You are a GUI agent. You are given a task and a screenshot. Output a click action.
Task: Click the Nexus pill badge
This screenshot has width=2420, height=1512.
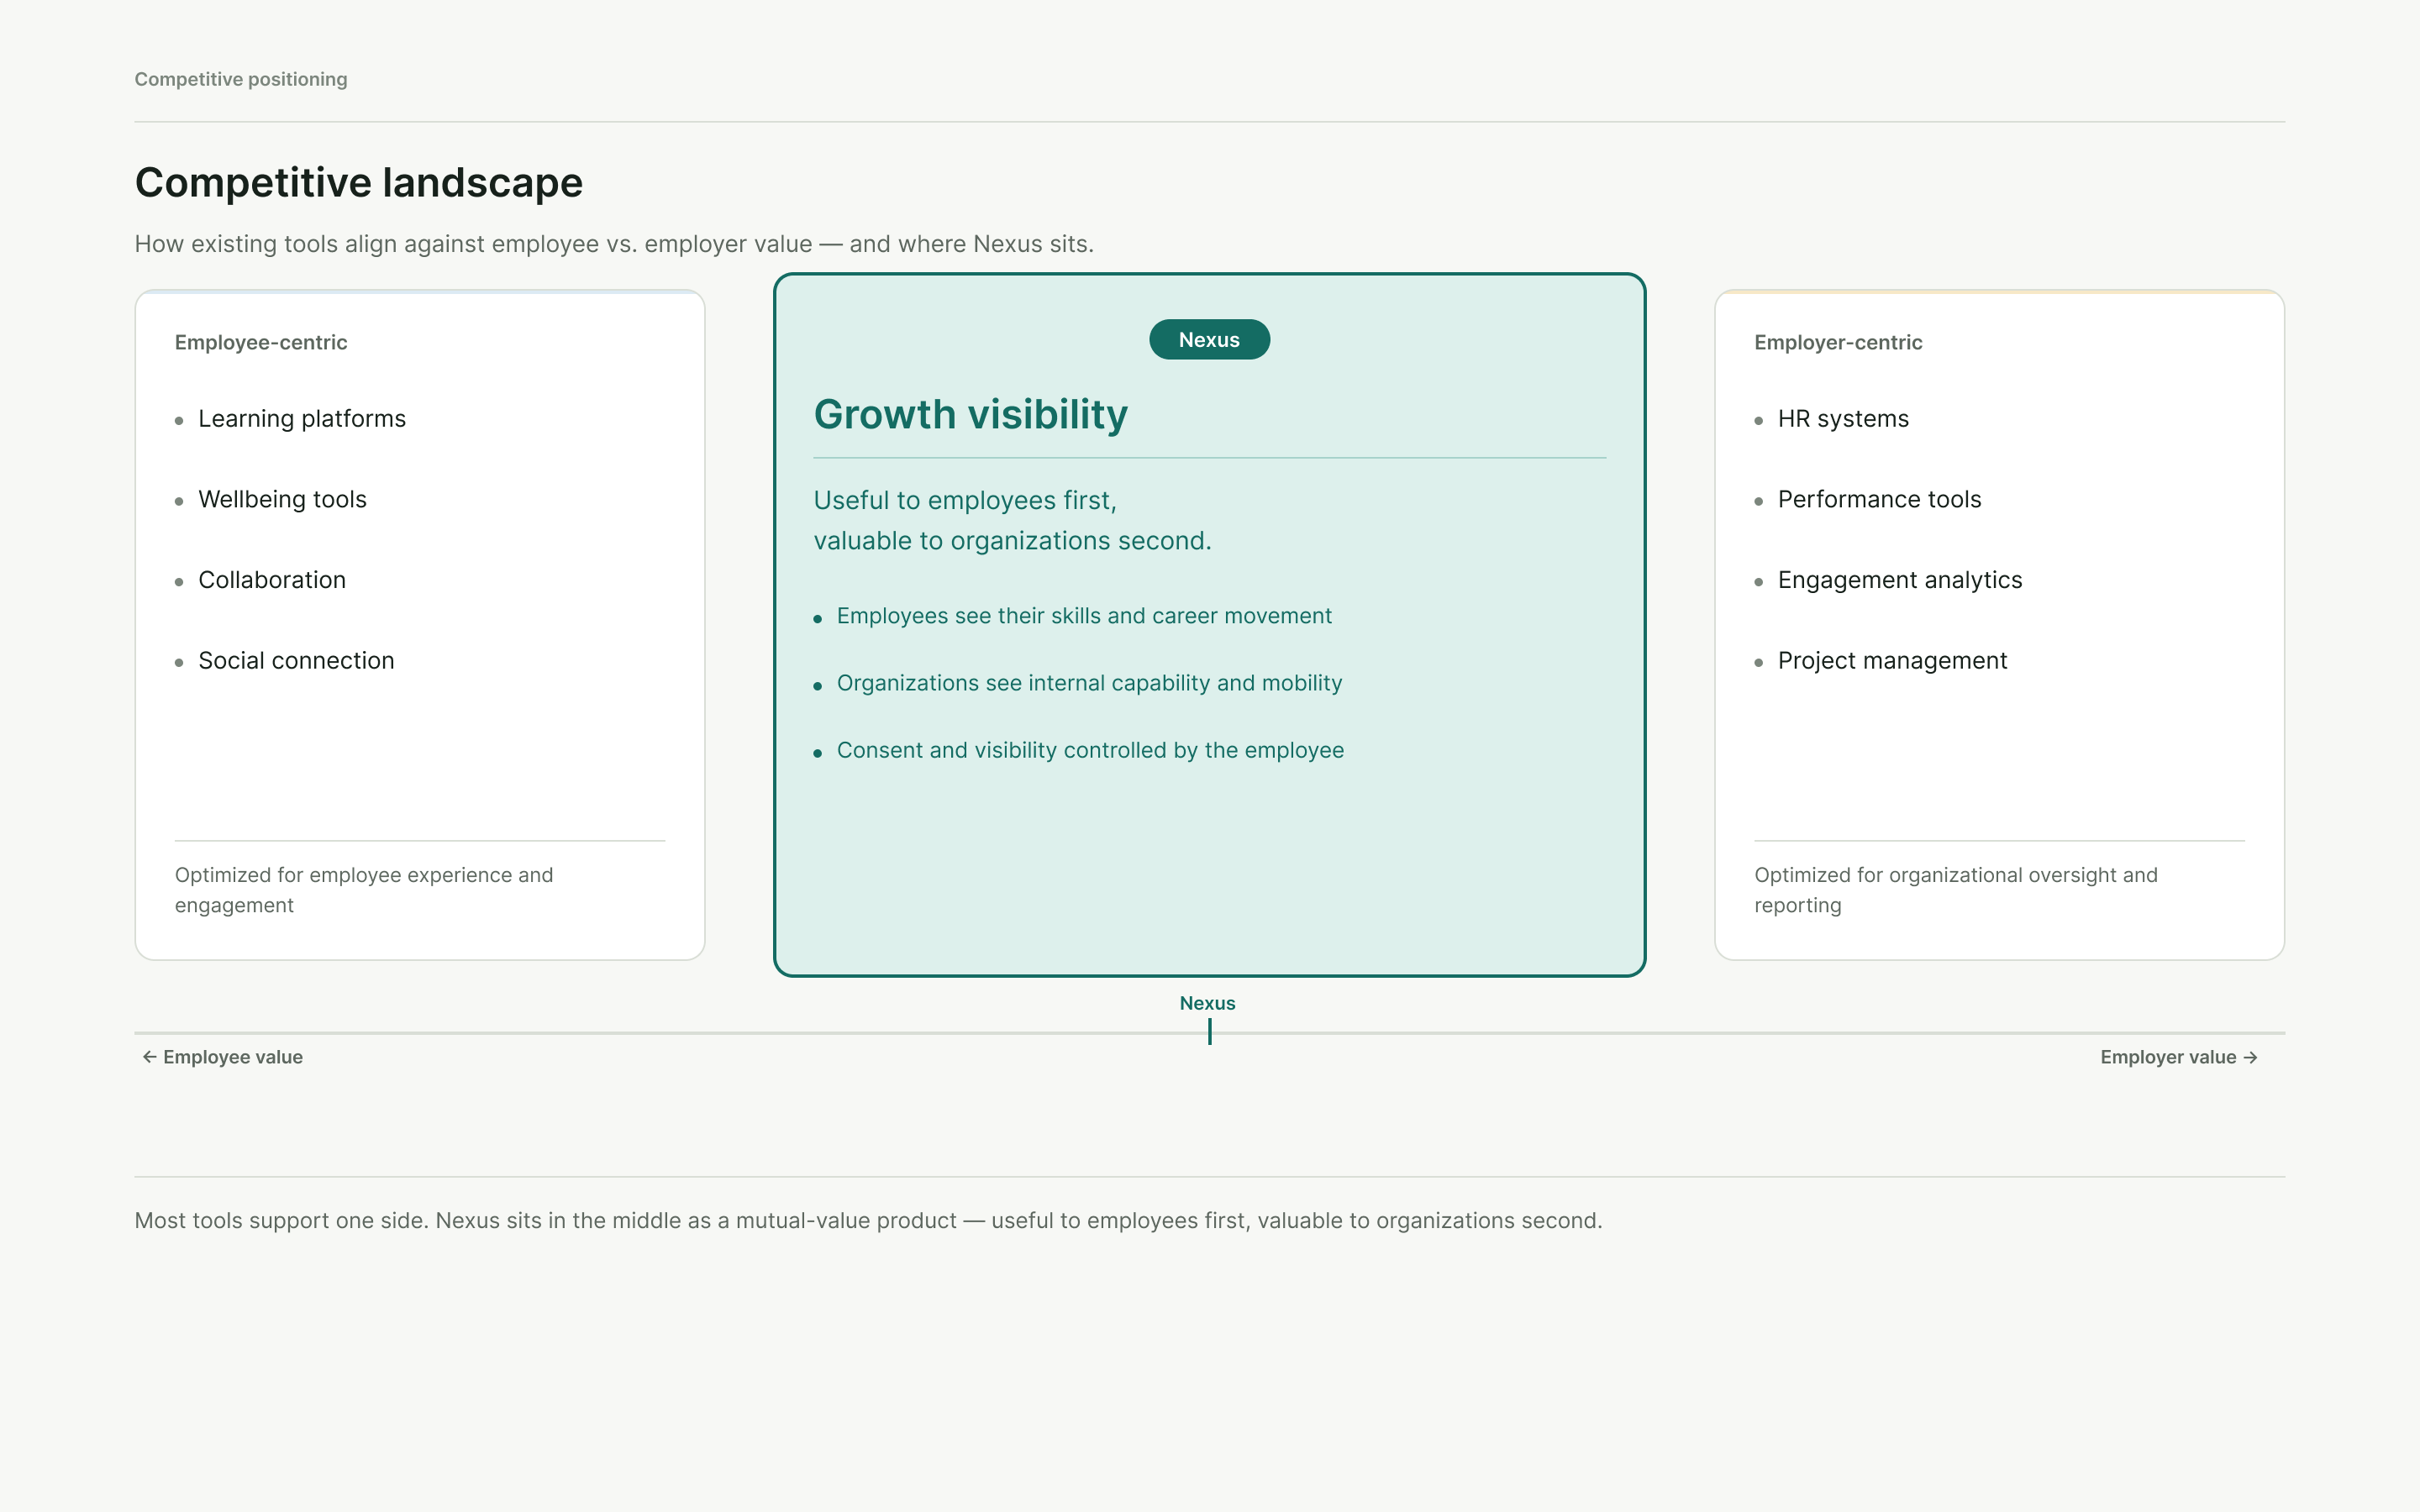1209,340
